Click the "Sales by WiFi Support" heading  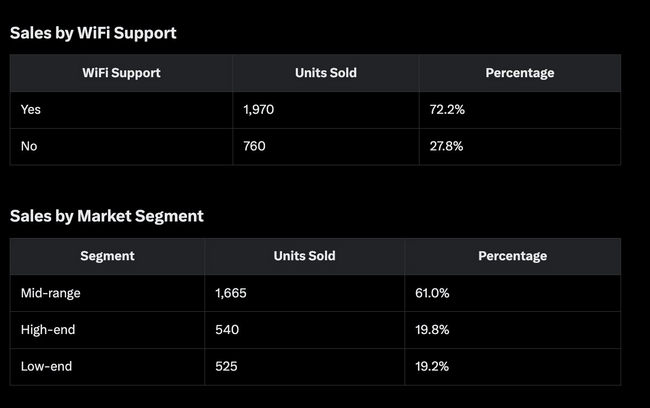coord(93,33)
